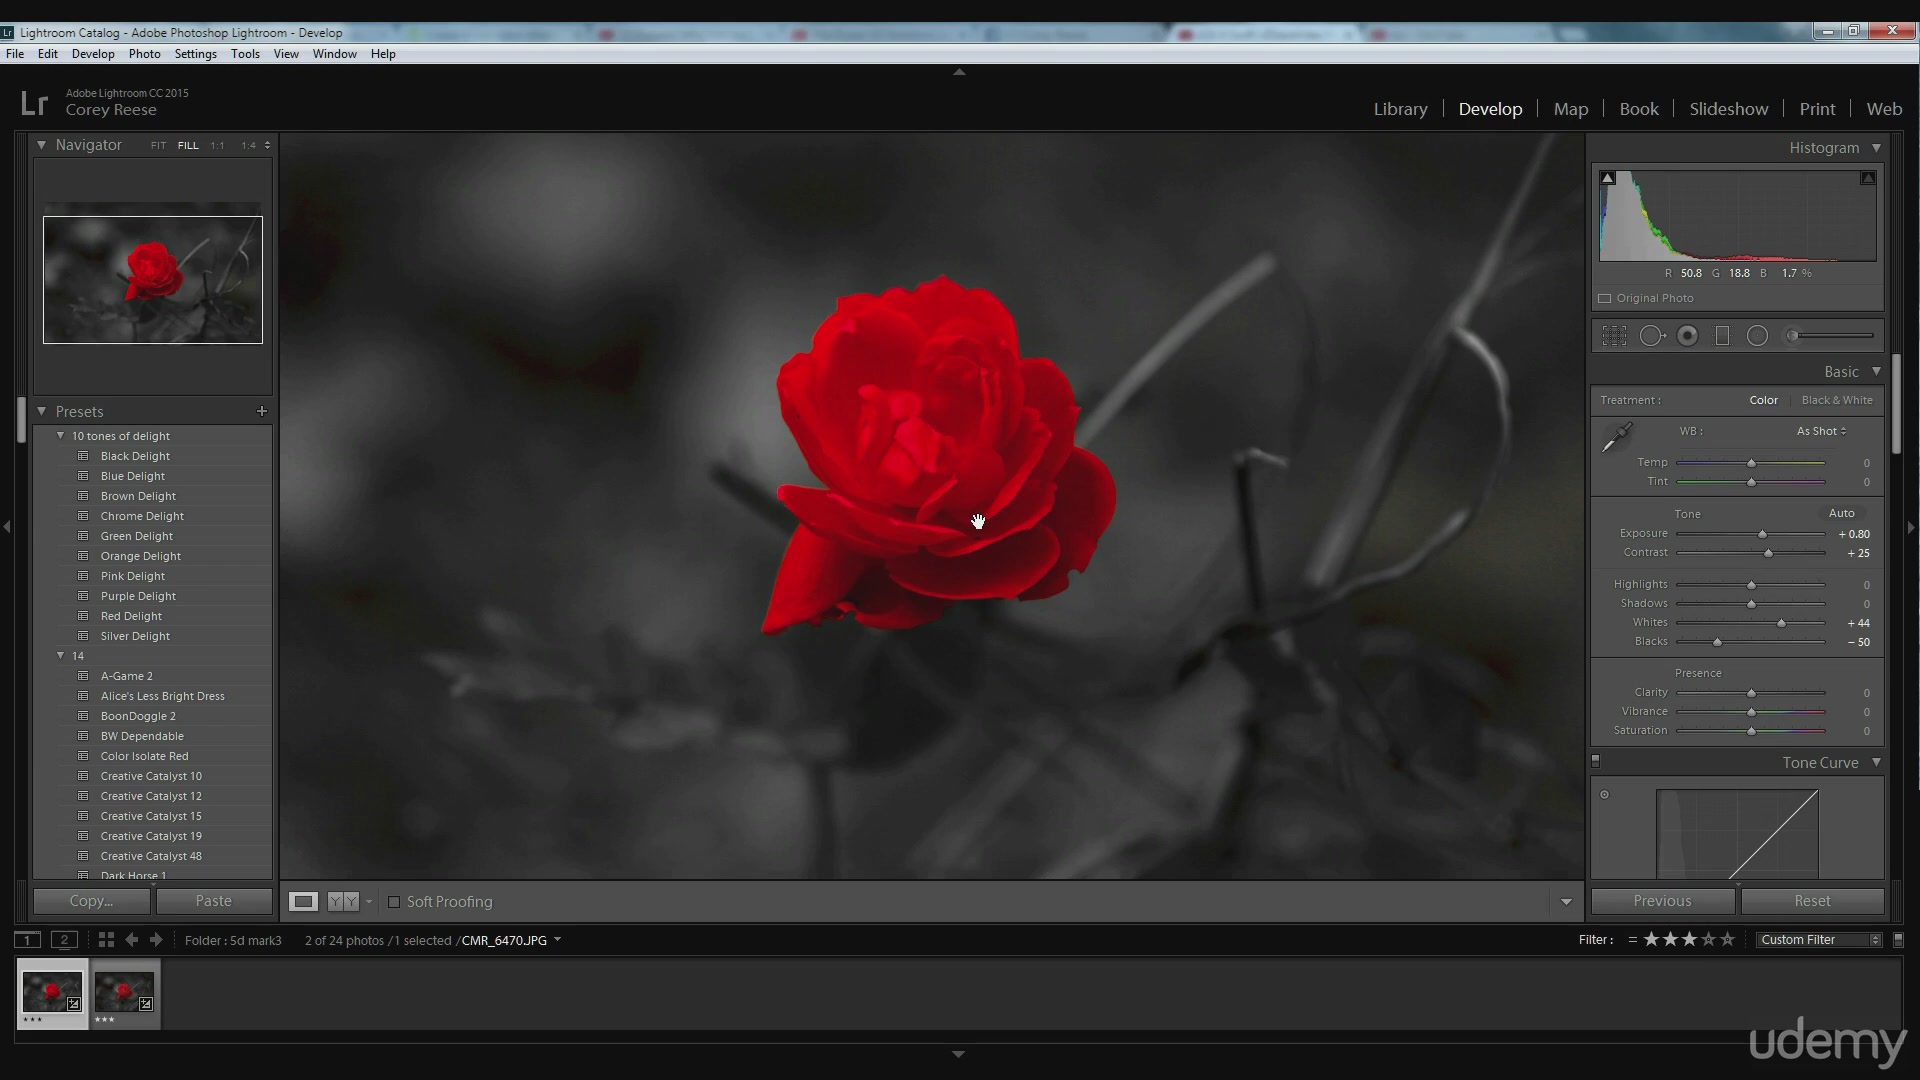Image resolution: width=1920 pixels, height=1080 pixels.
Task: Set treatment to Black & White
Action: 1837,400
